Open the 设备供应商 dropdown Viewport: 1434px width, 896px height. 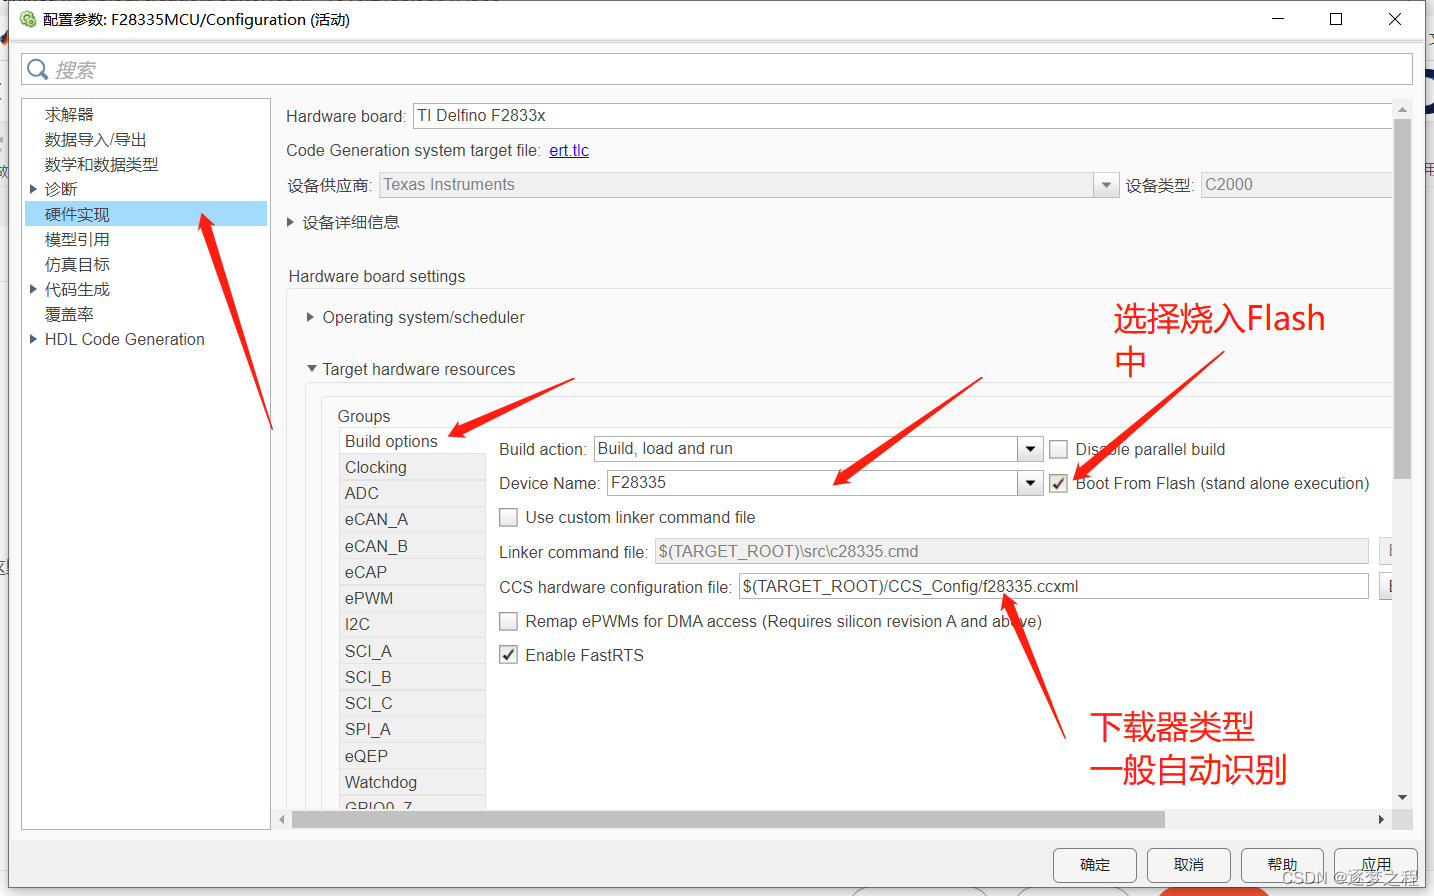coord(1106,184)
